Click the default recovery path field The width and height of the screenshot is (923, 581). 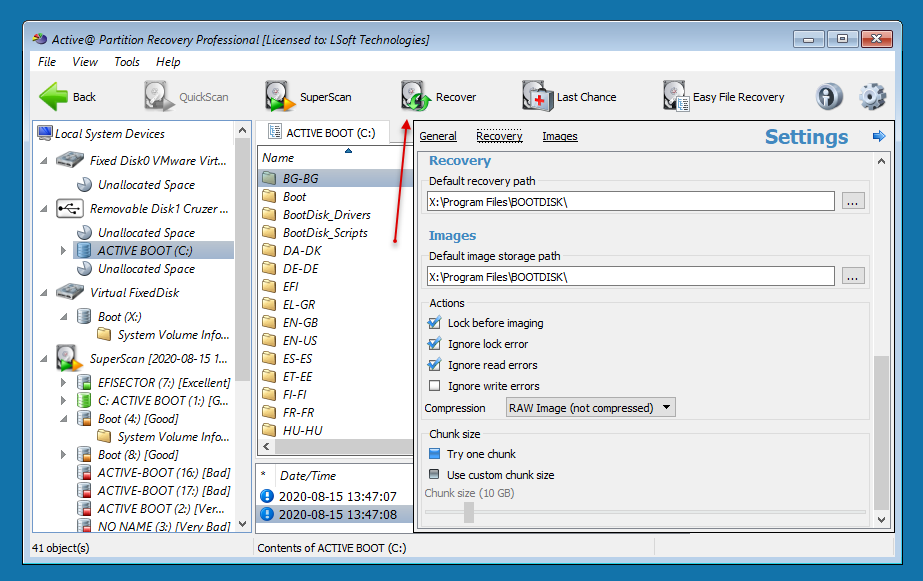pos(630,201)
